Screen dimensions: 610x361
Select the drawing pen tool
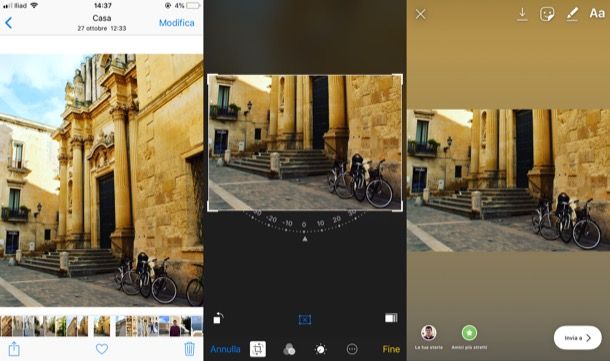click(x=572, y=14)
